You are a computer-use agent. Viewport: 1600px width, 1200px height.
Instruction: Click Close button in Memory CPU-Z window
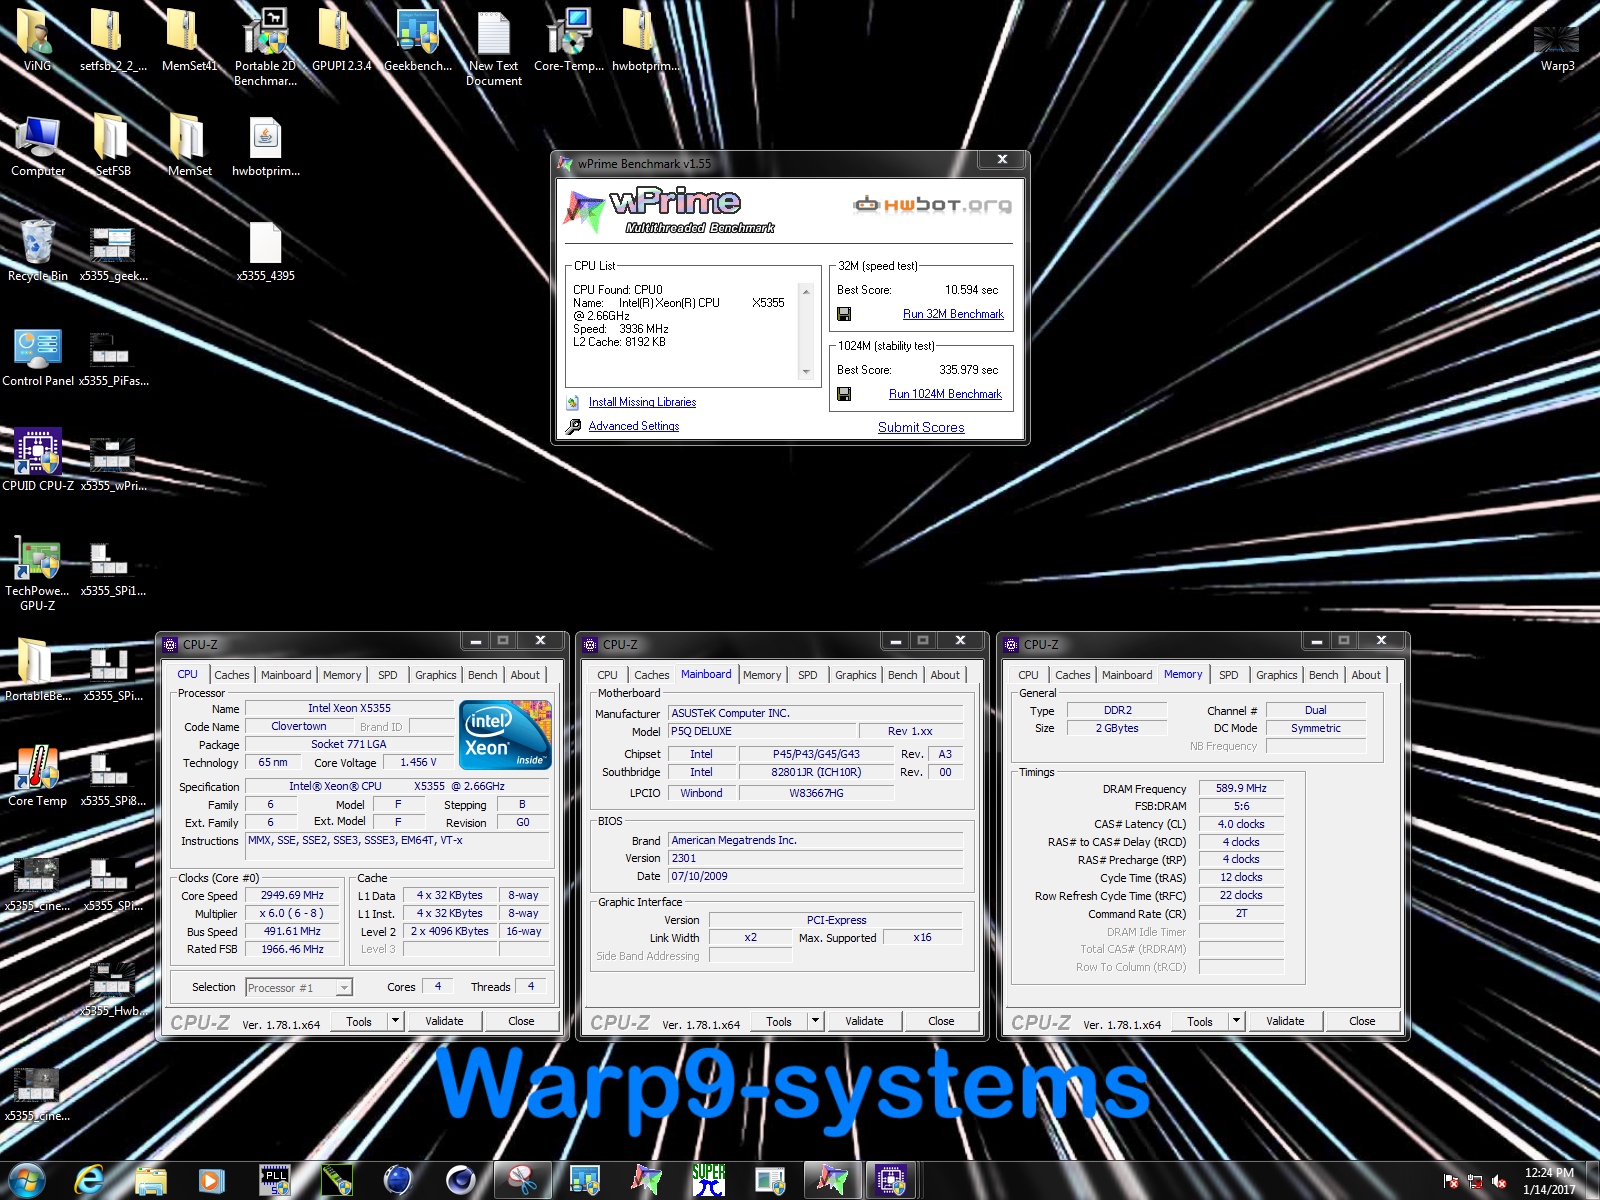click(x=1362, y=1021)
